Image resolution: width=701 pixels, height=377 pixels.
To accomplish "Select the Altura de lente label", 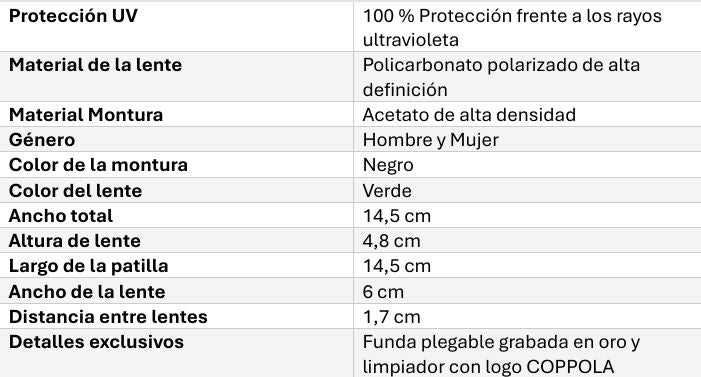I will (x=75, y=241).
